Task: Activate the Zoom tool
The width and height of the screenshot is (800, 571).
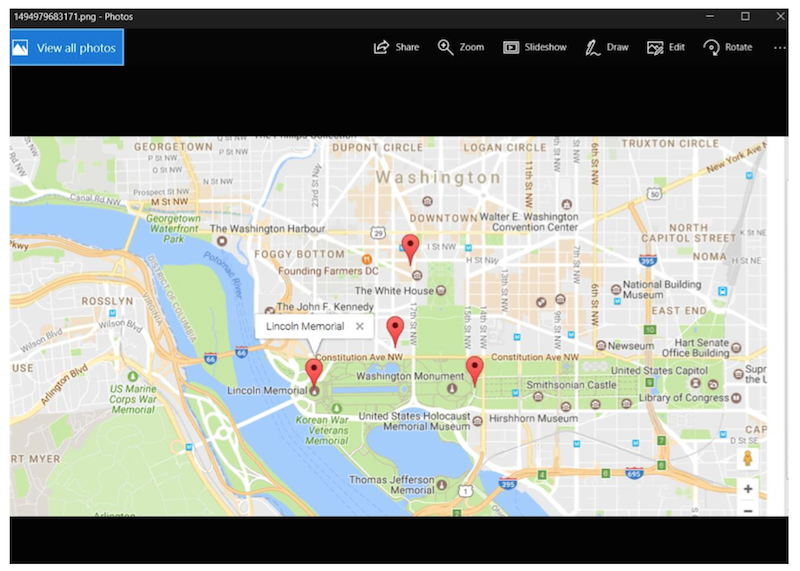Action: (461, 47)
